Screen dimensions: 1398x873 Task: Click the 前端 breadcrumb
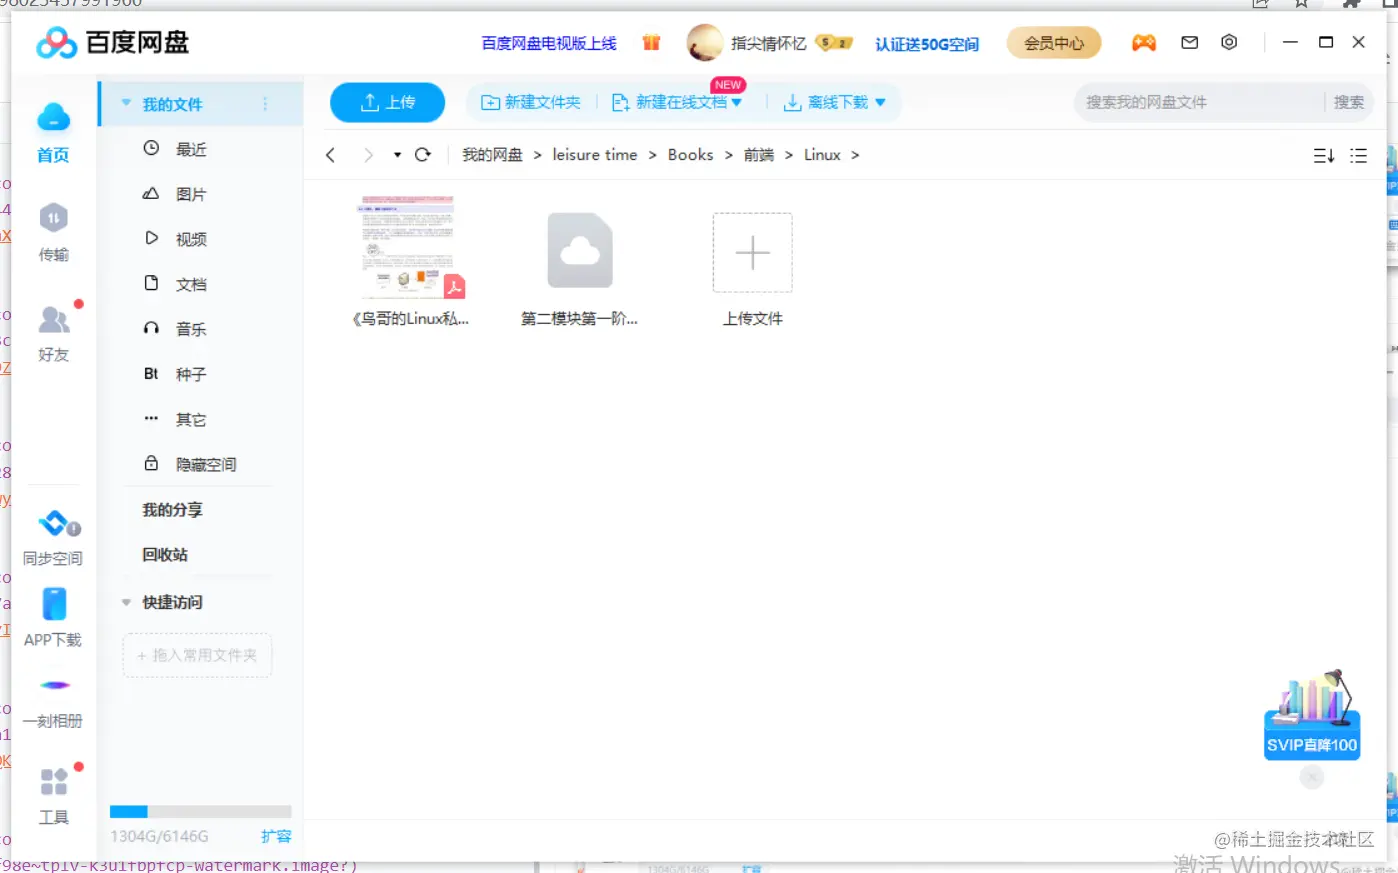click(759, 155)
